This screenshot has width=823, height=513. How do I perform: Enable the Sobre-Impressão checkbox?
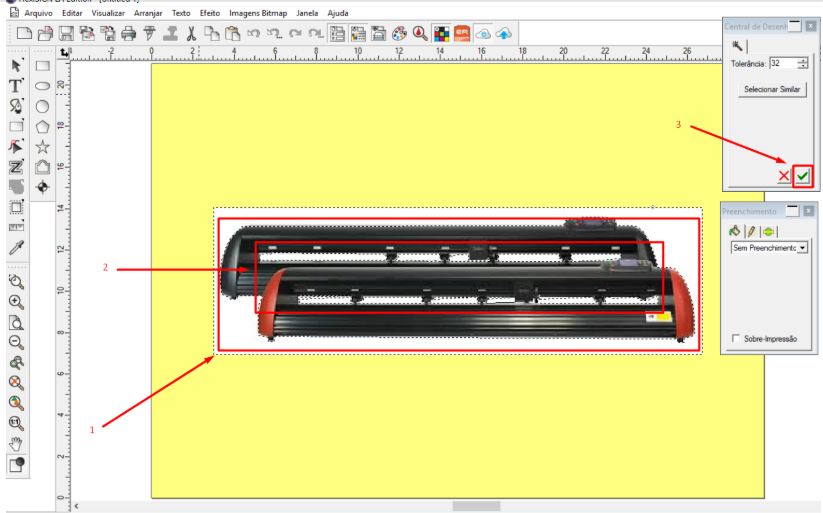pos(737,339)
